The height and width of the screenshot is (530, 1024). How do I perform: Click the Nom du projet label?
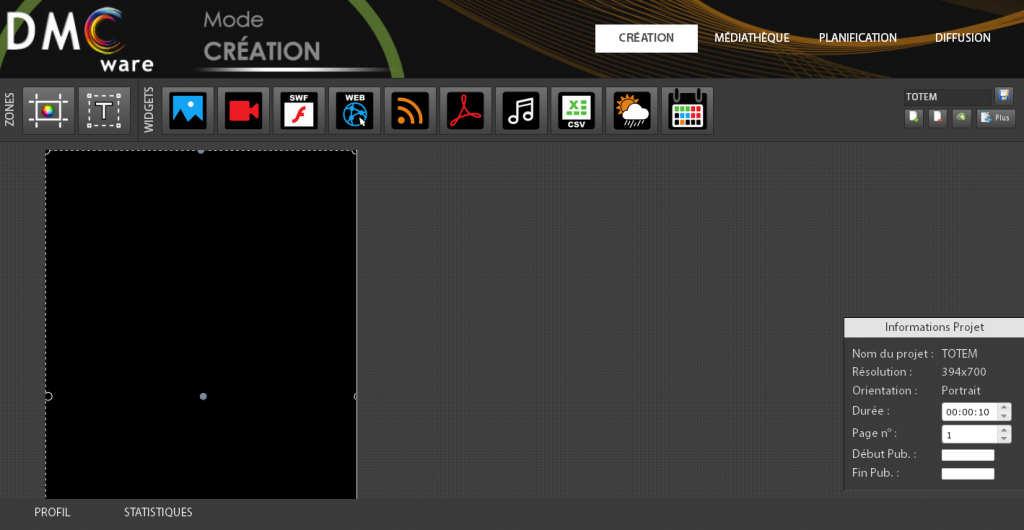point(893,354)
